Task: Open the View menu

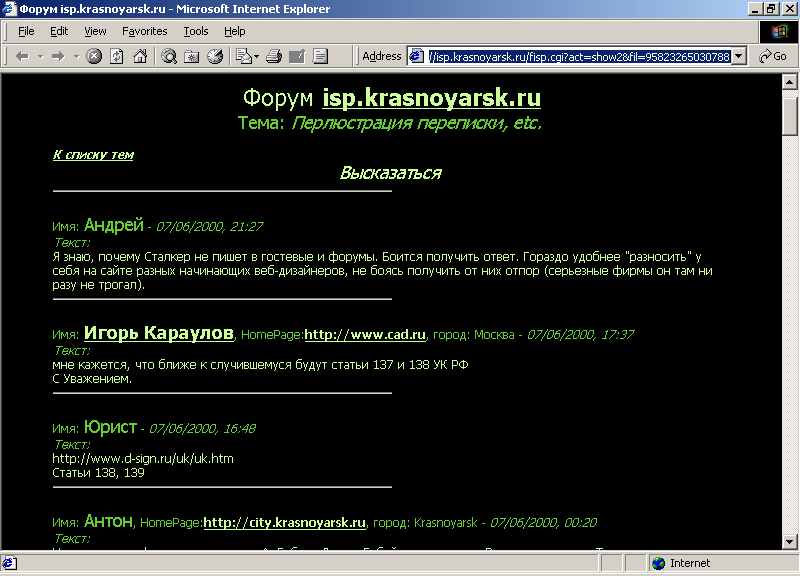Action: click(95, 32)
